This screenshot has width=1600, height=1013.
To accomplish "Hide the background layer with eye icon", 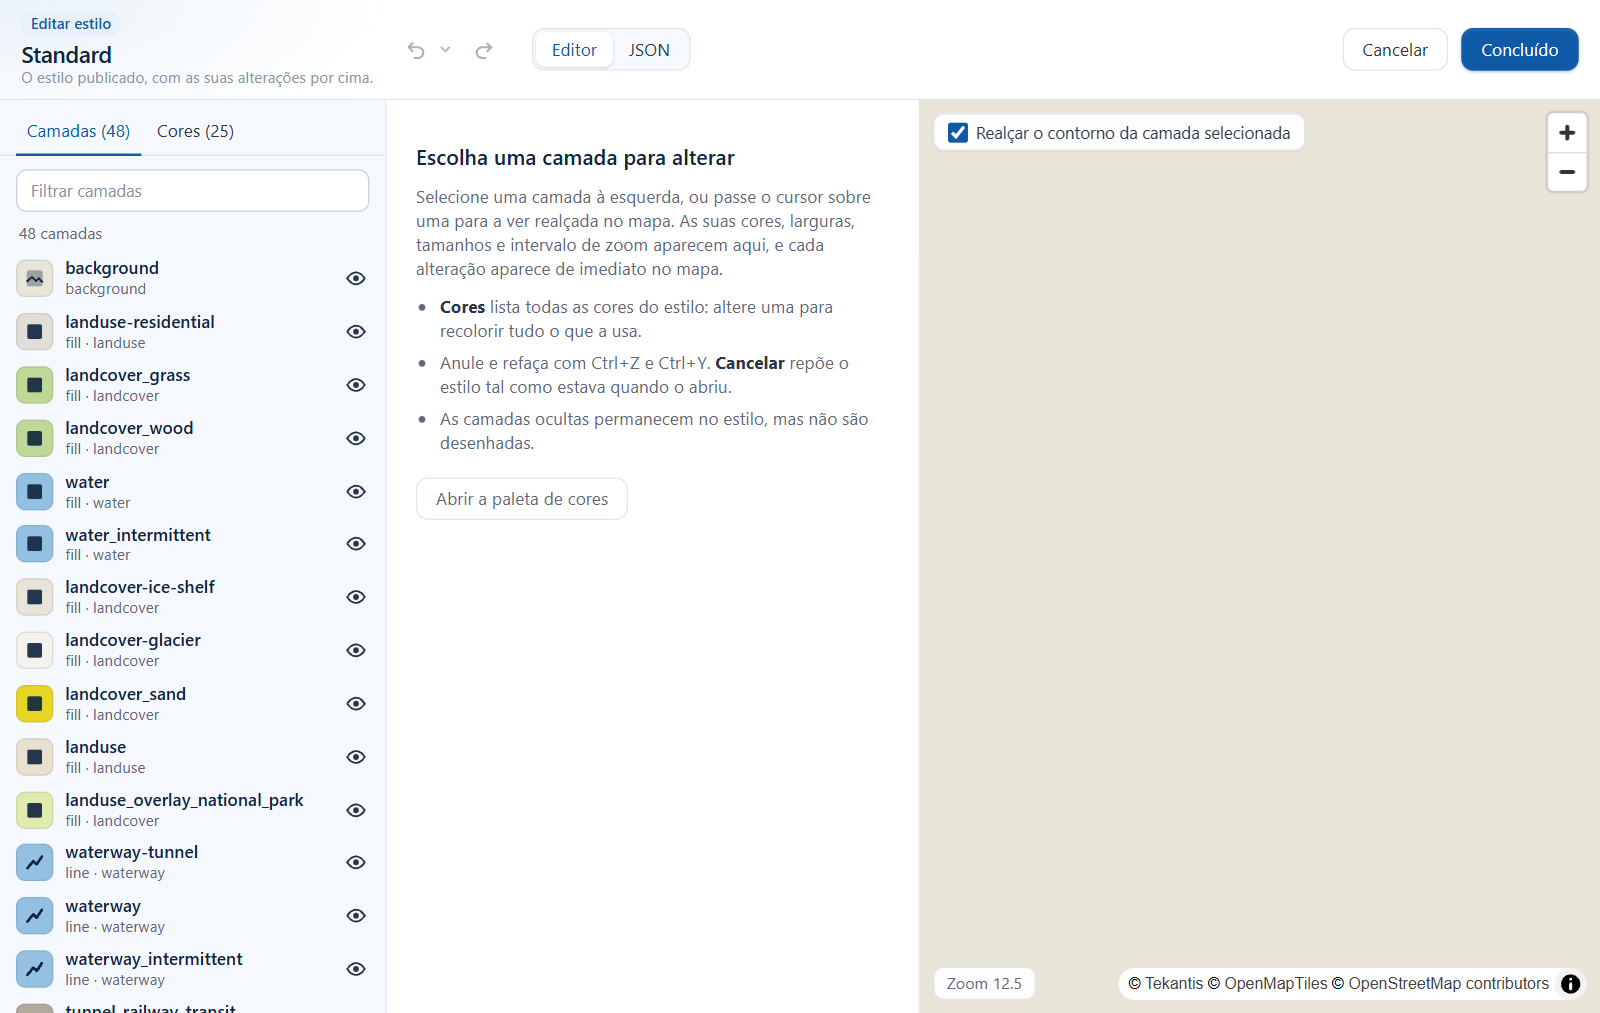I will point(356,278).
